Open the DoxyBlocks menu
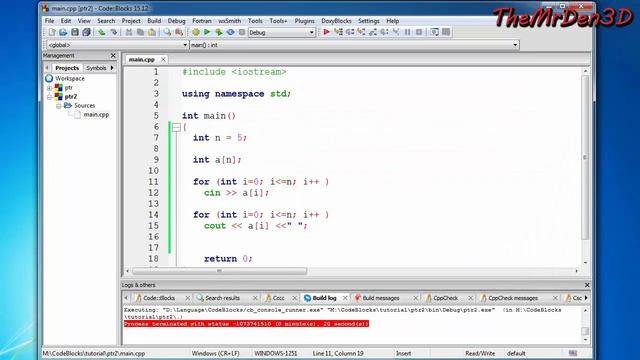 pos(336,21)
